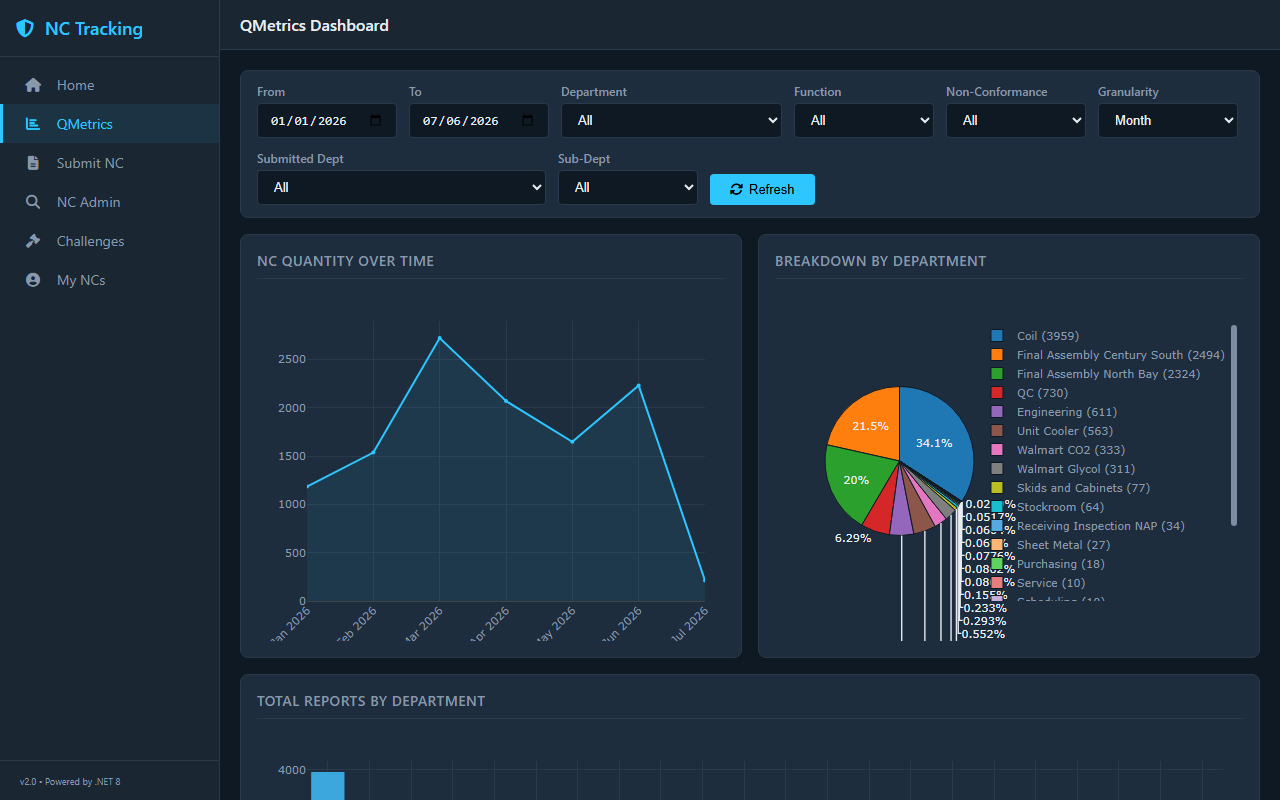This screenshot has height=800, width=1280.
Task: Click the Mar 2026 peak data point
Action: point(439,338)
